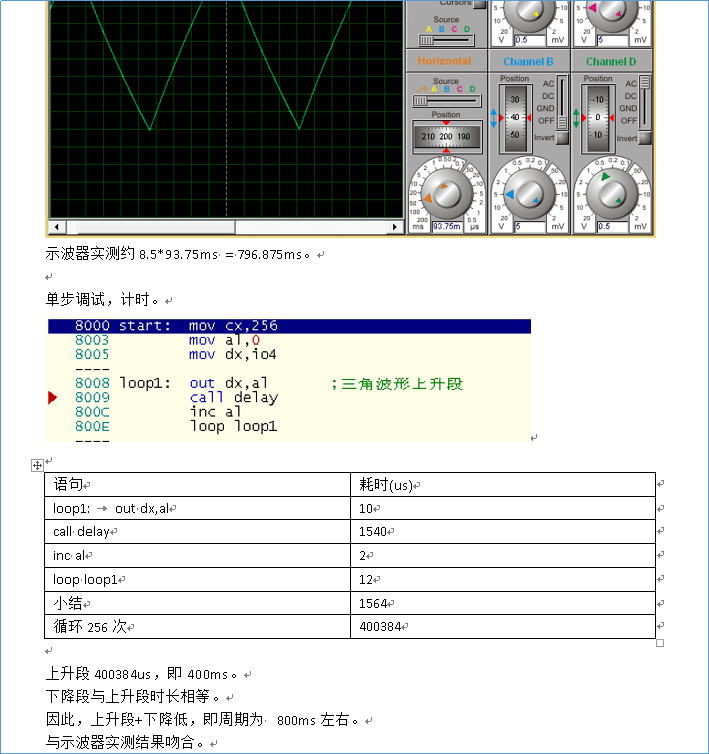Set Channel B coupling to OFF
Image resolution: width=709 pixels, height=754 pixels.
coord(546,120)
